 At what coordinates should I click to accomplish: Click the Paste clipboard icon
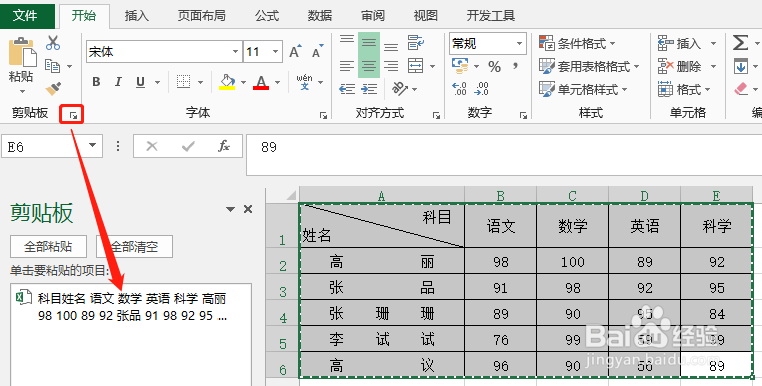(x=22, y=53)
